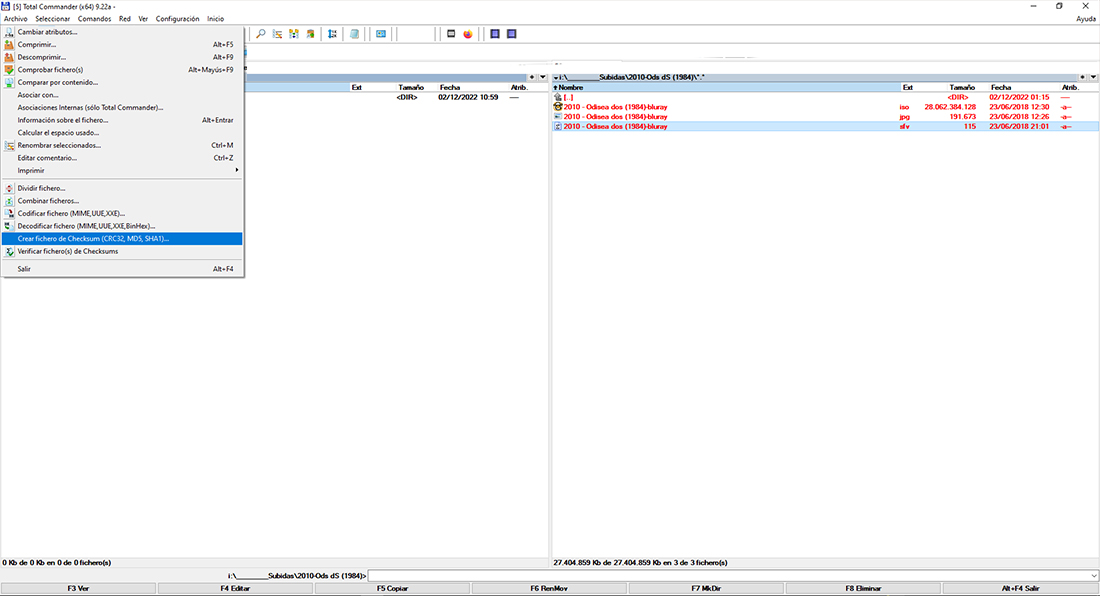This screenshot has width=1100, height=596.
Task: Select Comparar por contenido menu entry
Action: 122,82
